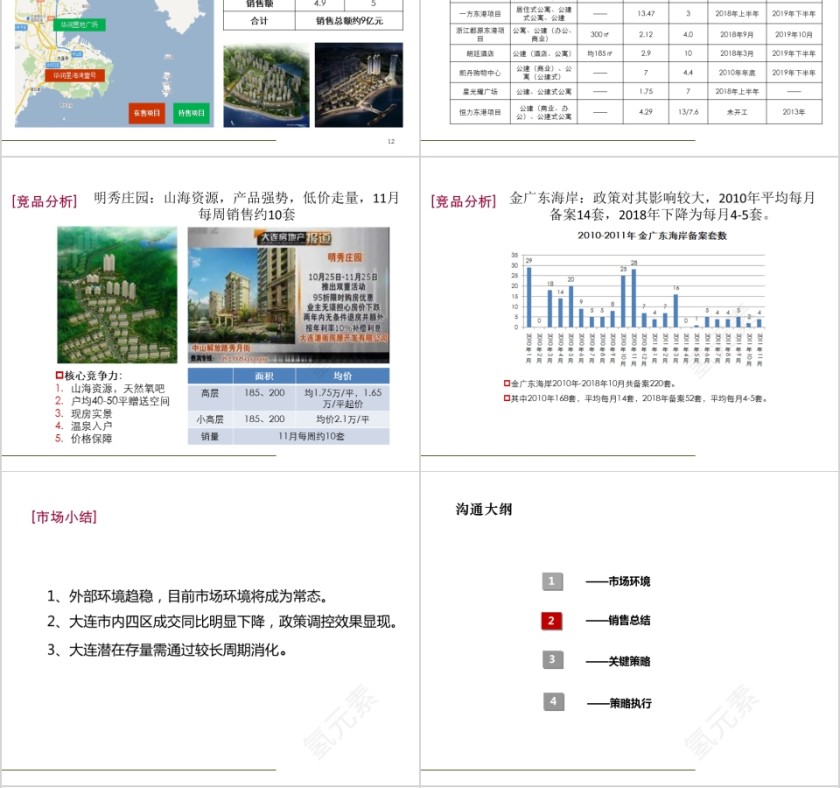Click the "销售总额约9亿元" table cell
This screenshot has height=788, width=840.
pyautogui.click(x=350, y=20)
